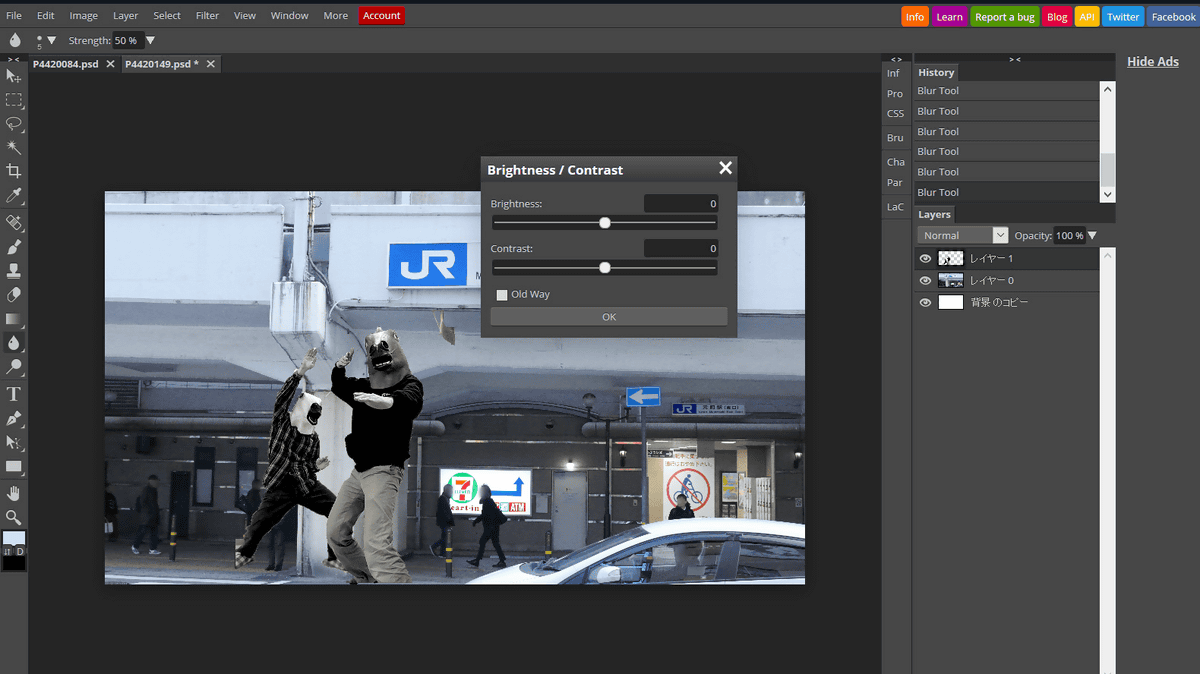Select the Zoom tool

(14, 517)
